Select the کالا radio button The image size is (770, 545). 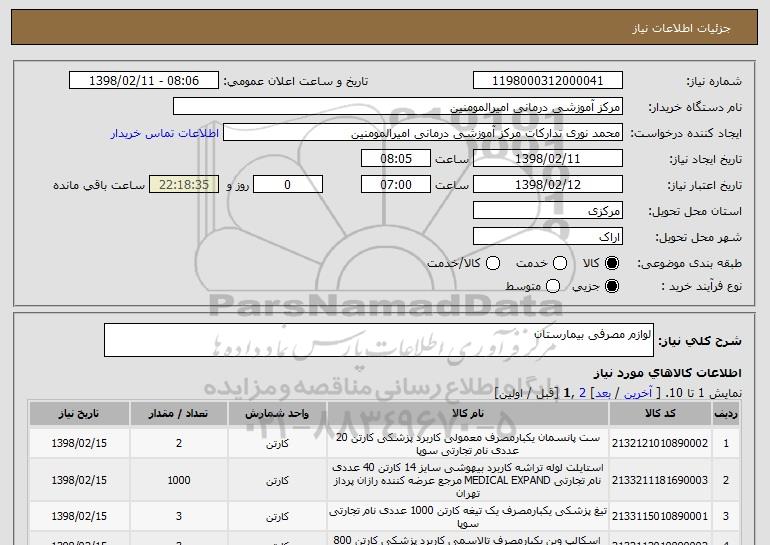612,263
